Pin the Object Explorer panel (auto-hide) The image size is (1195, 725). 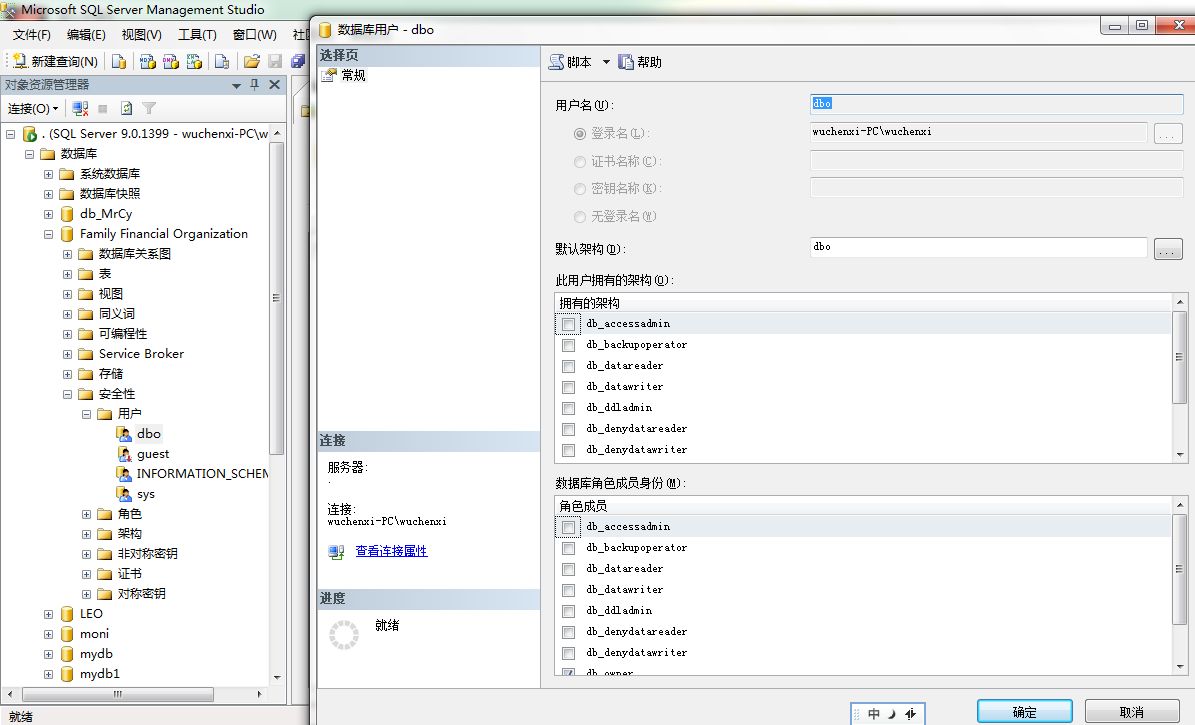255,85
